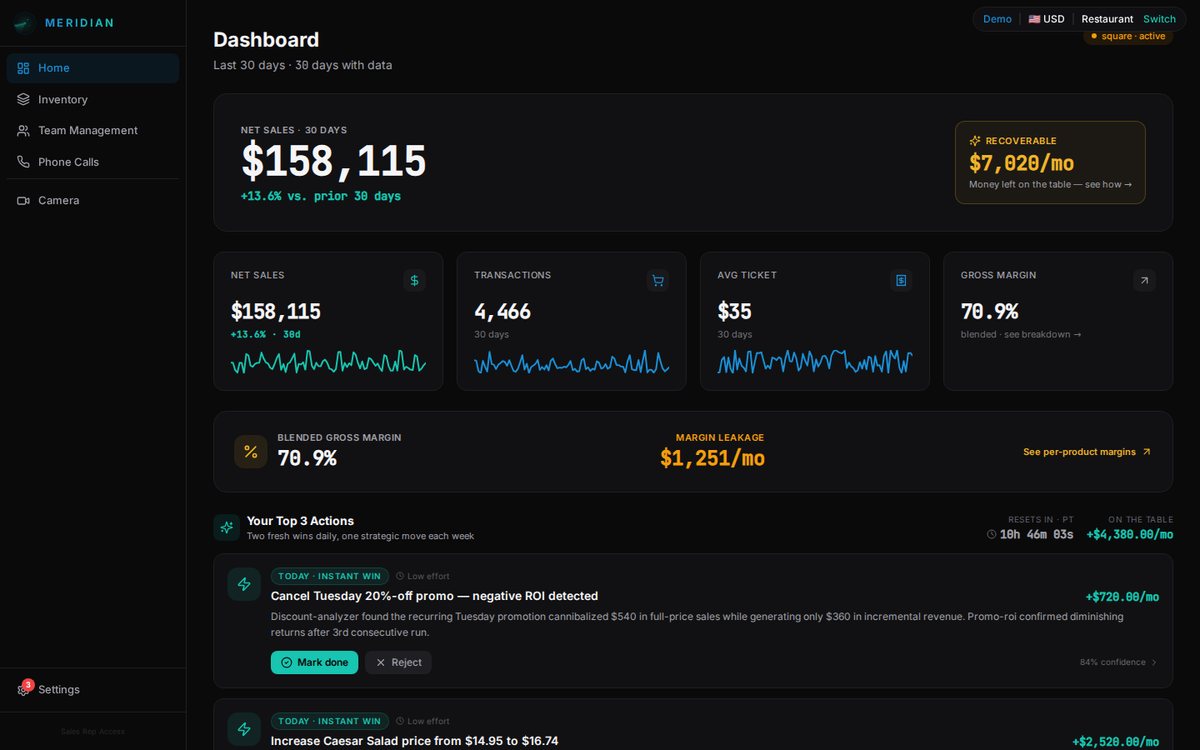Image resolution: width=1200 pixels, height=750 pixels.
Task: Click the Home grid icon in sidebar
Action: click(x=23, y=68)
